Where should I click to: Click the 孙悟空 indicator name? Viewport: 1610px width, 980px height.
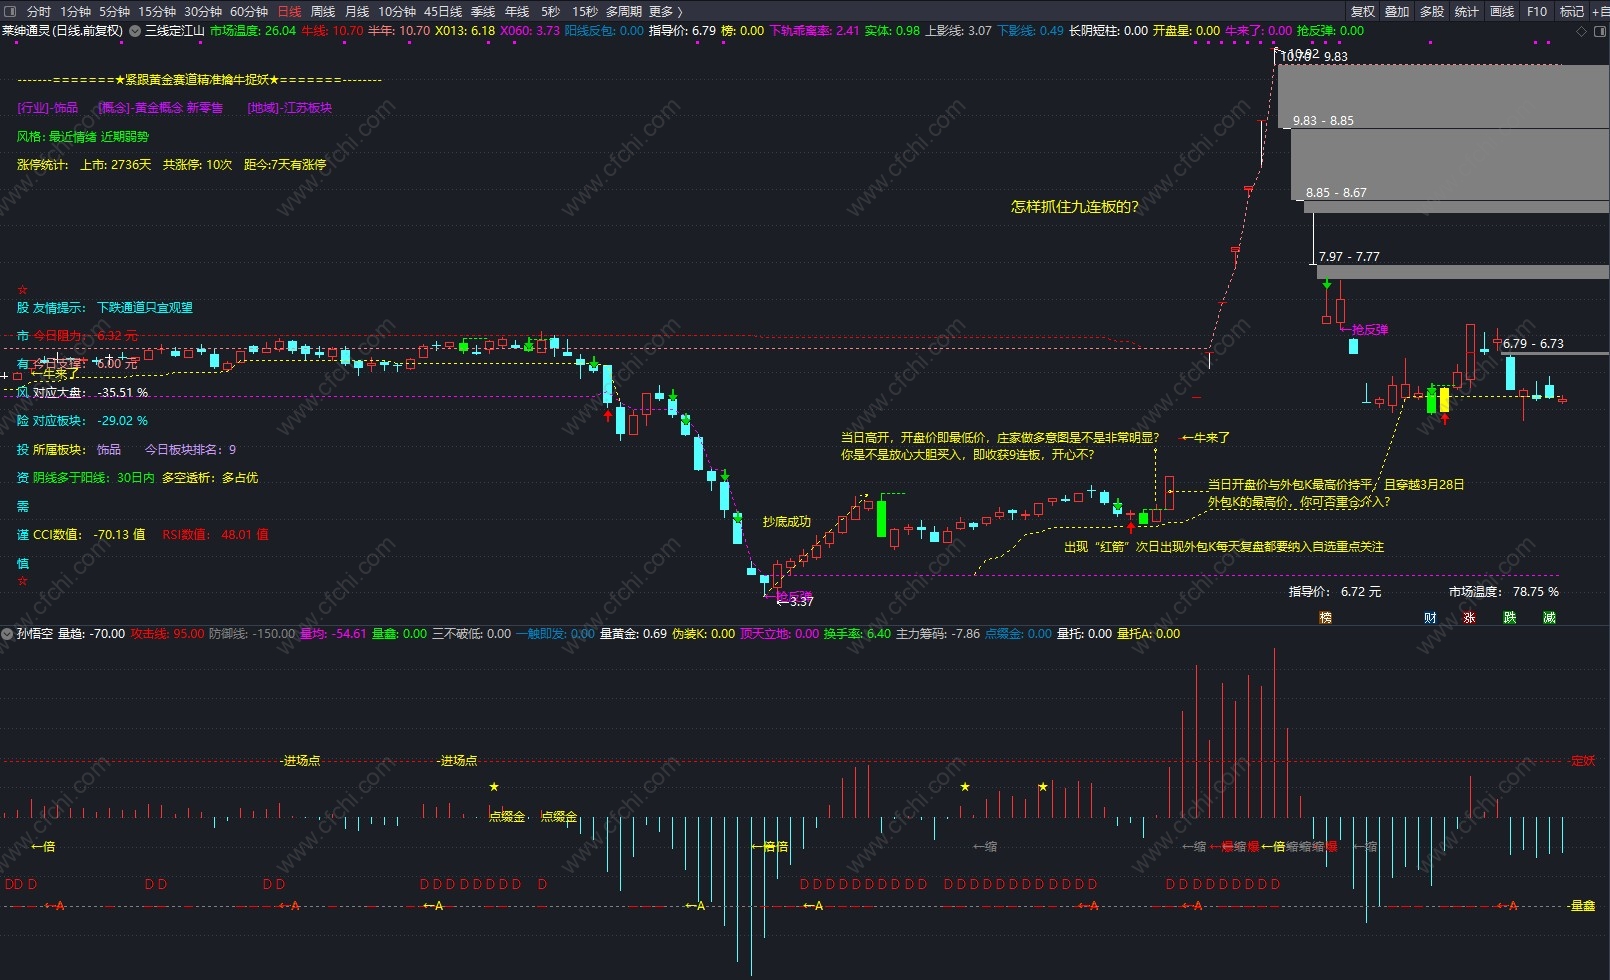coord(35,634)
